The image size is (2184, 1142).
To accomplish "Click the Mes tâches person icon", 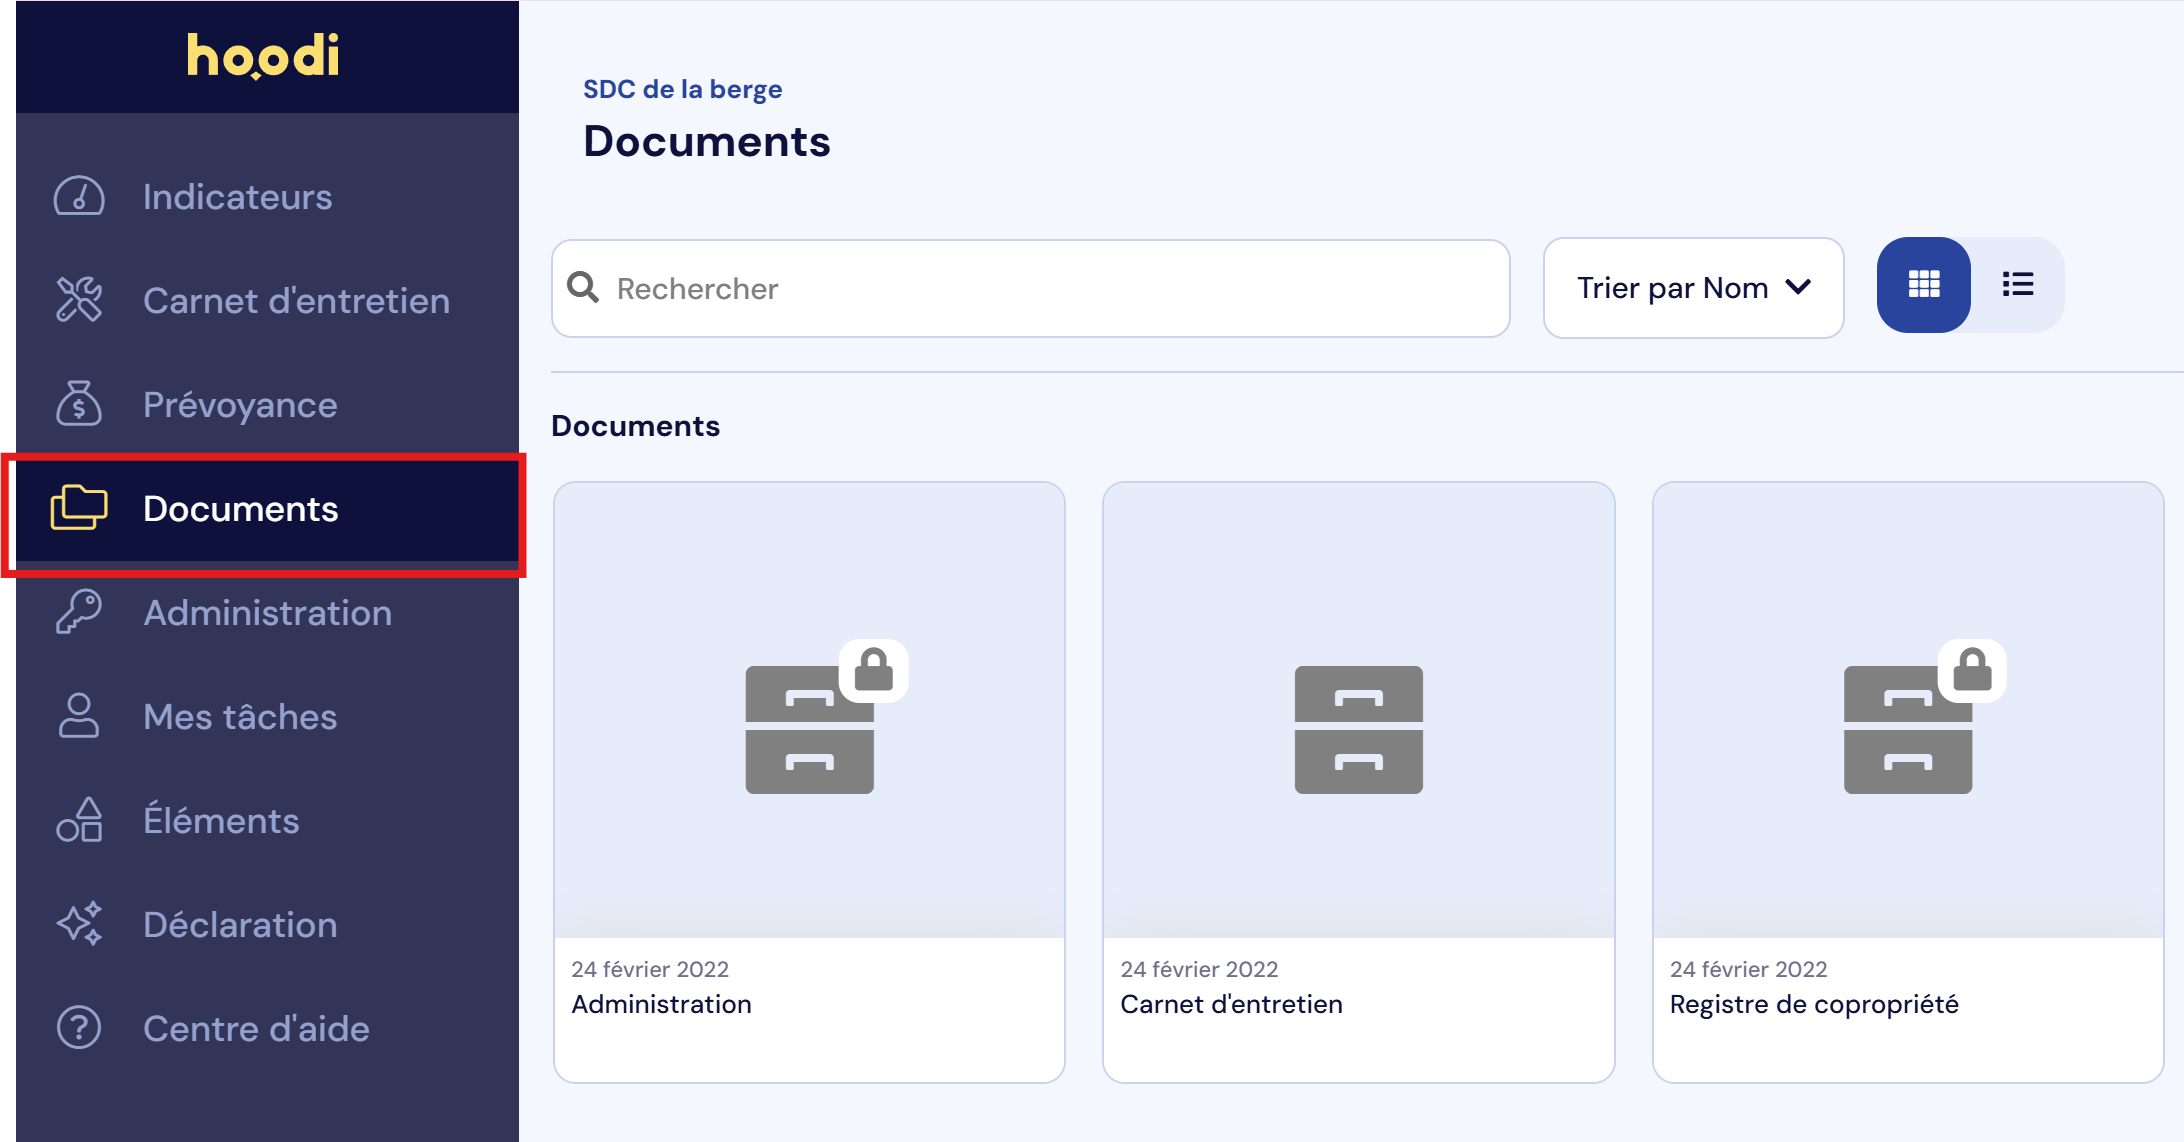I will [x=79, y=716].
